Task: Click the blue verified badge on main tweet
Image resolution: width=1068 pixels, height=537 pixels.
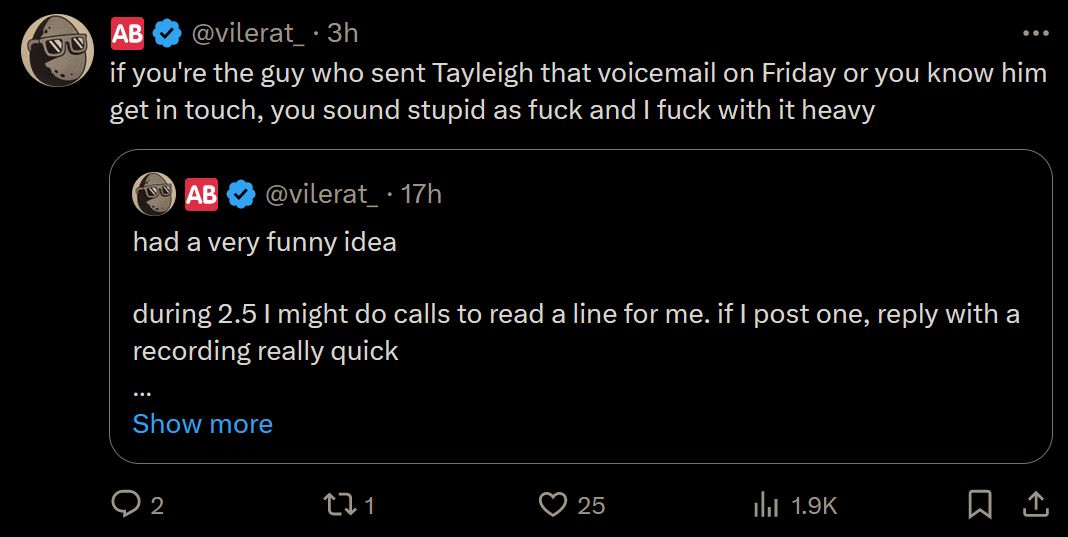Action: pyautogui.click(x=167, y=33)
